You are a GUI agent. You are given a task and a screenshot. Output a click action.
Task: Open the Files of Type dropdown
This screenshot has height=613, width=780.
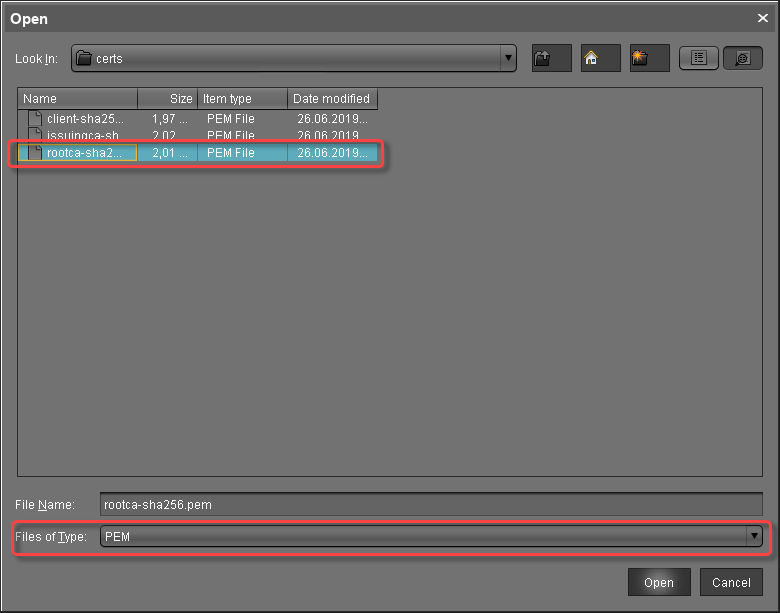755,537
